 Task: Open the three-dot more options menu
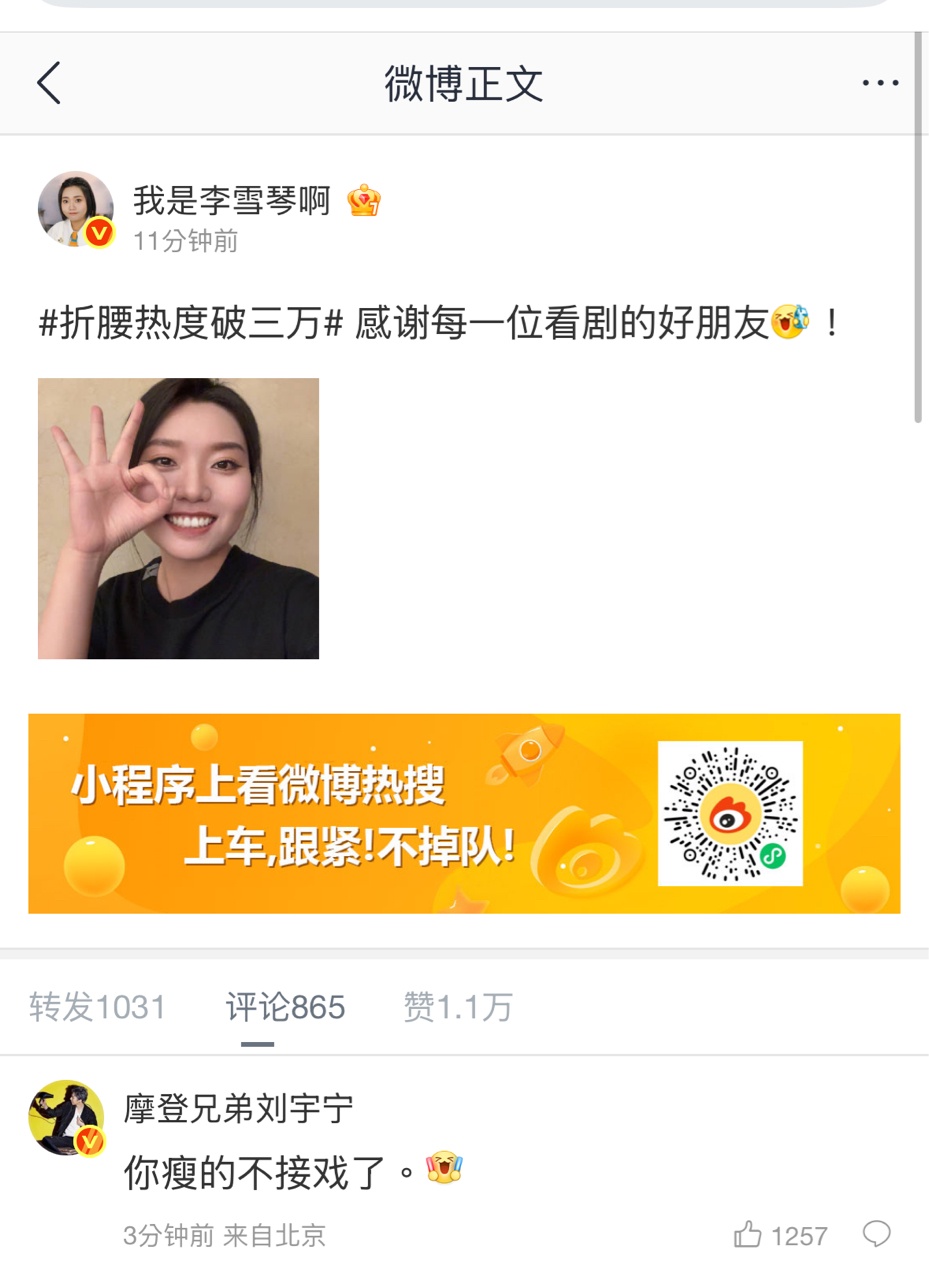(x=880, y=83)
